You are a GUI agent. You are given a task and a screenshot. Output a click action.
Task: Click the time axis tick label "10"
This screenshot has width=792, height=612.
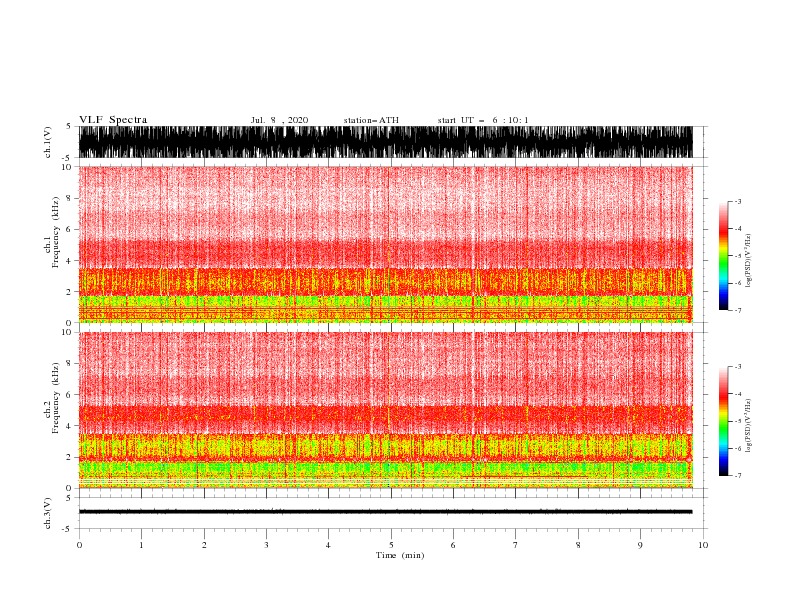(x=703, y=545)
